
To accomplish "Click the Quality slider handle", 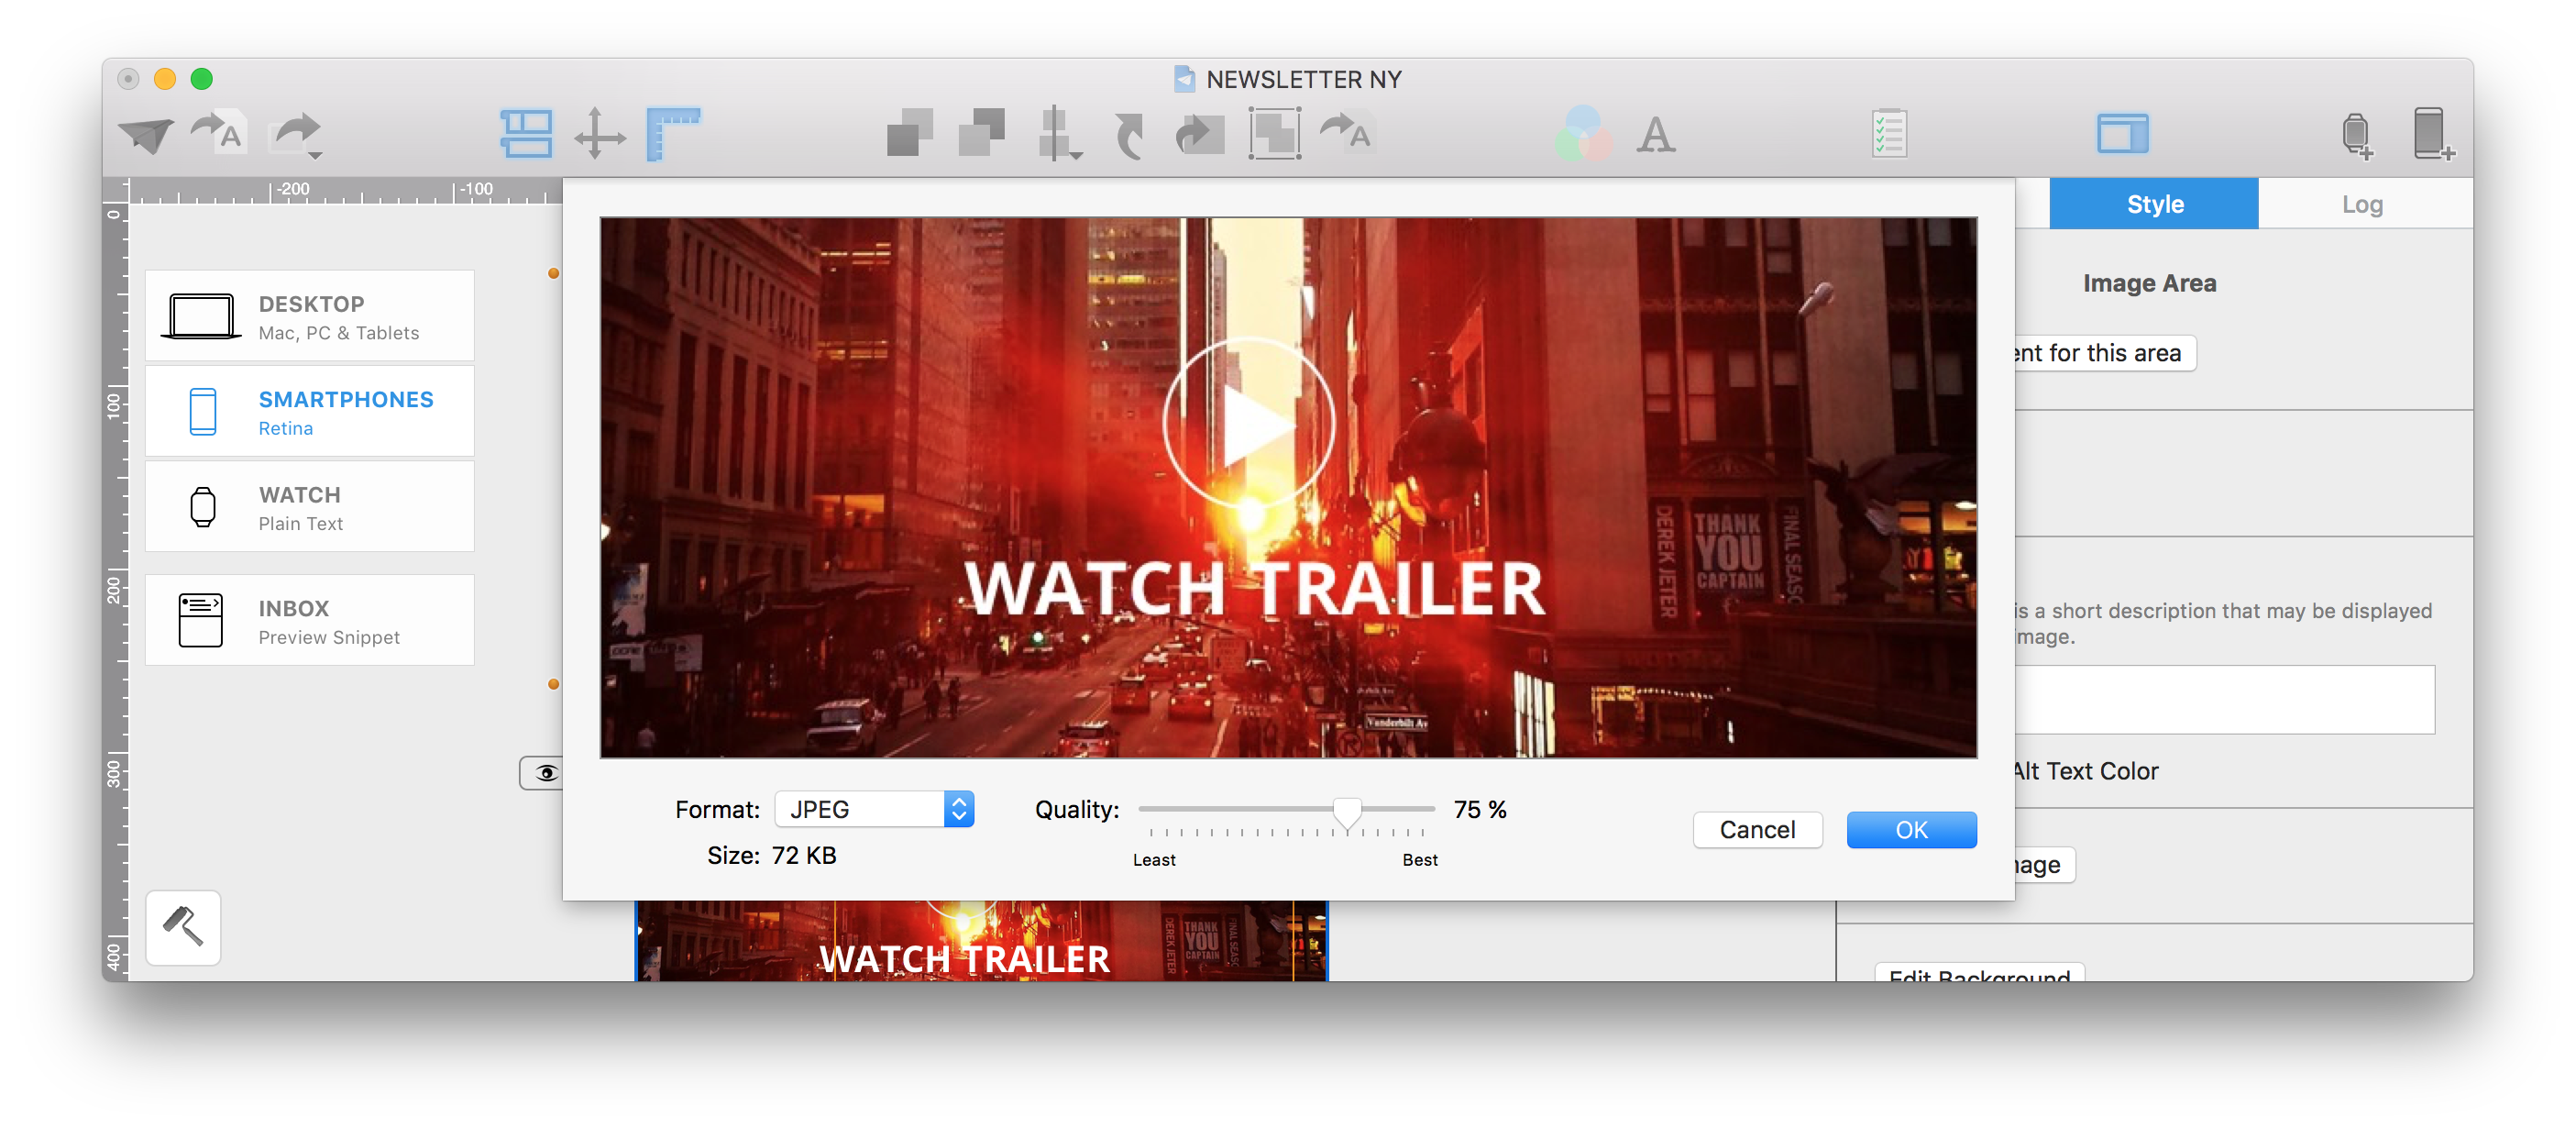I will (1347, 812).
